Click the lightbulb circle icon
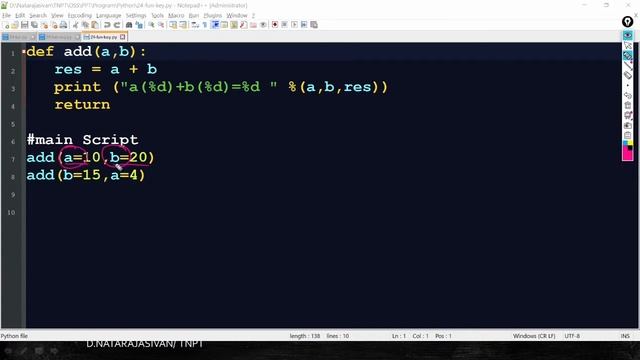The image size is (640, 360). (627, 22)
